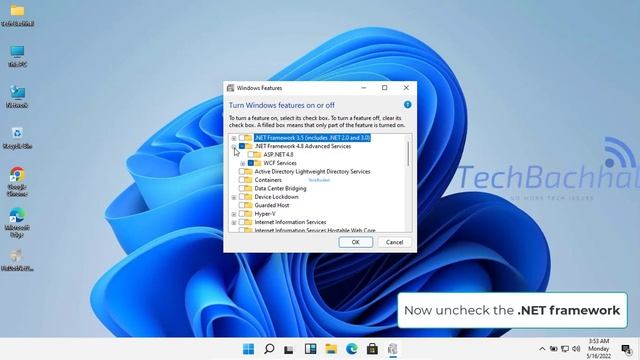Launch Microsoft Edge from the taskbar

click(x=351, y=349)
